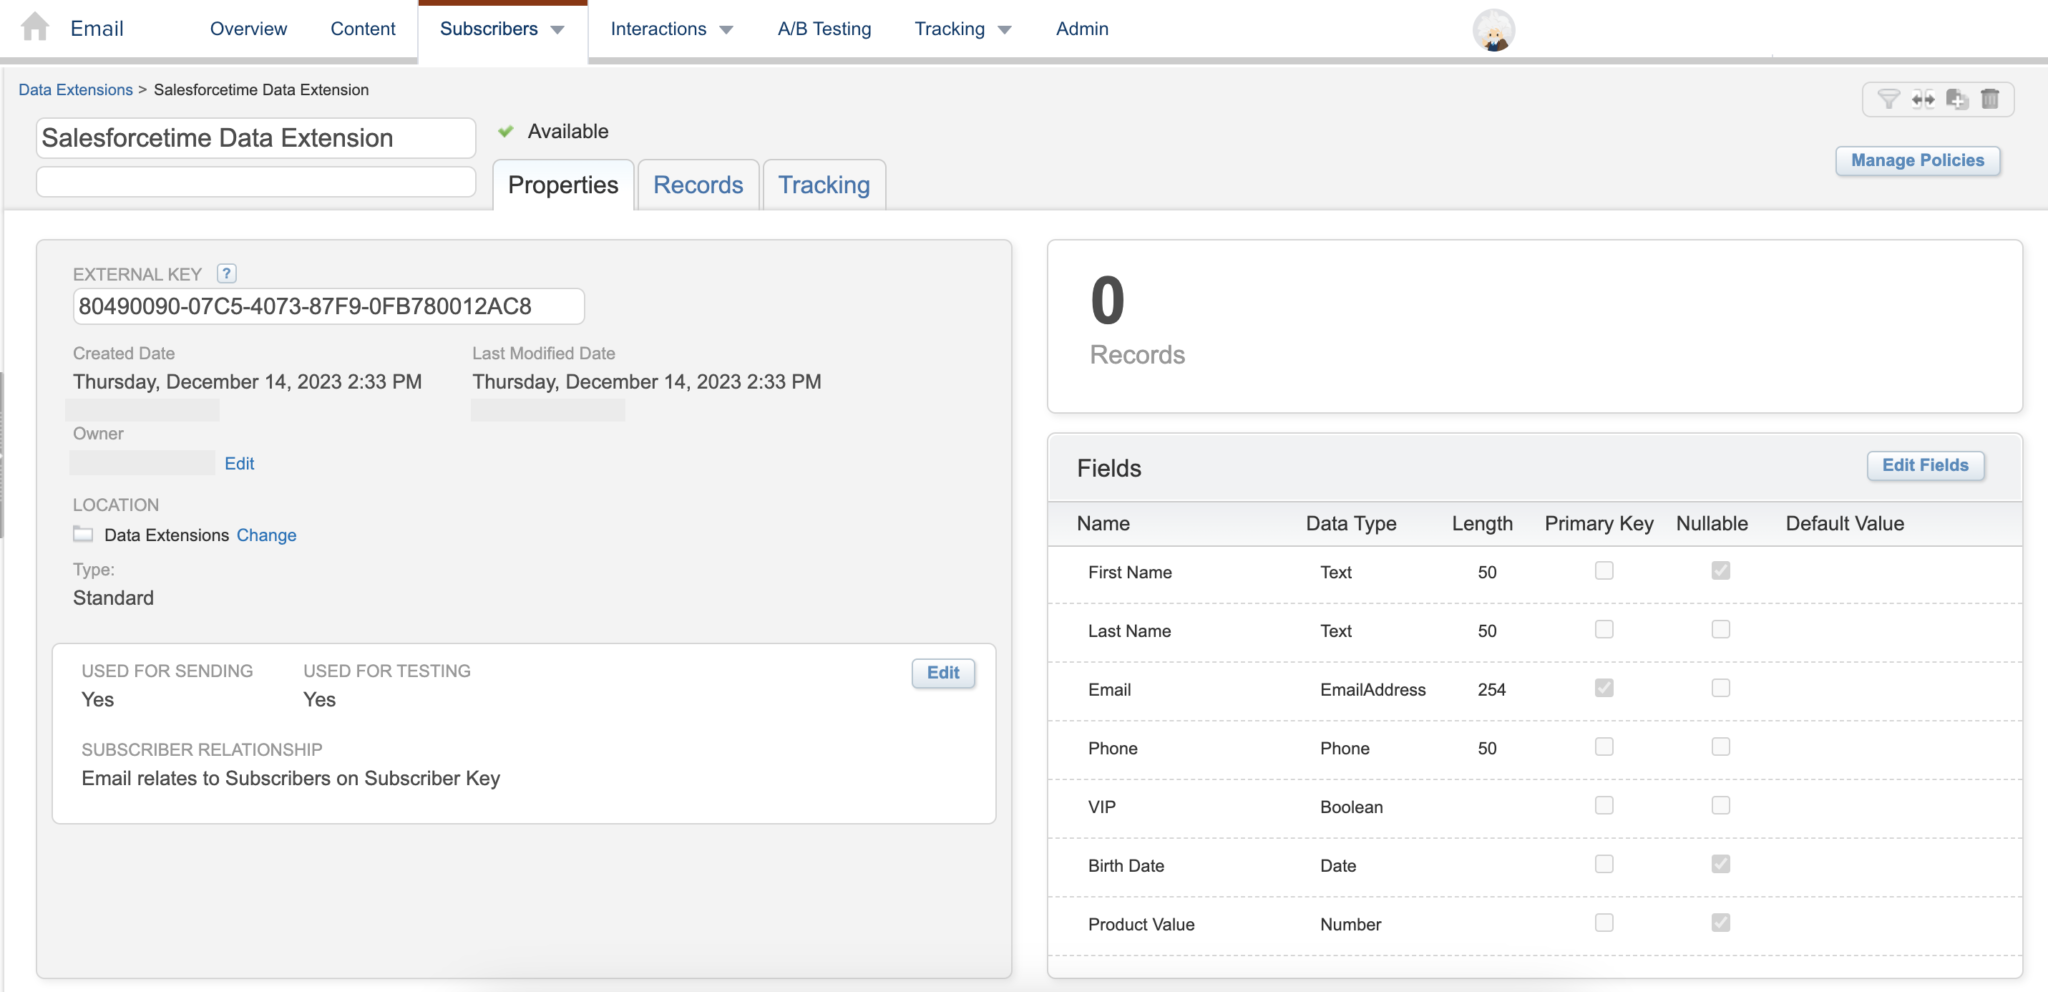Toggle Primary Key checkbox for First Name

coord(1603,570)
